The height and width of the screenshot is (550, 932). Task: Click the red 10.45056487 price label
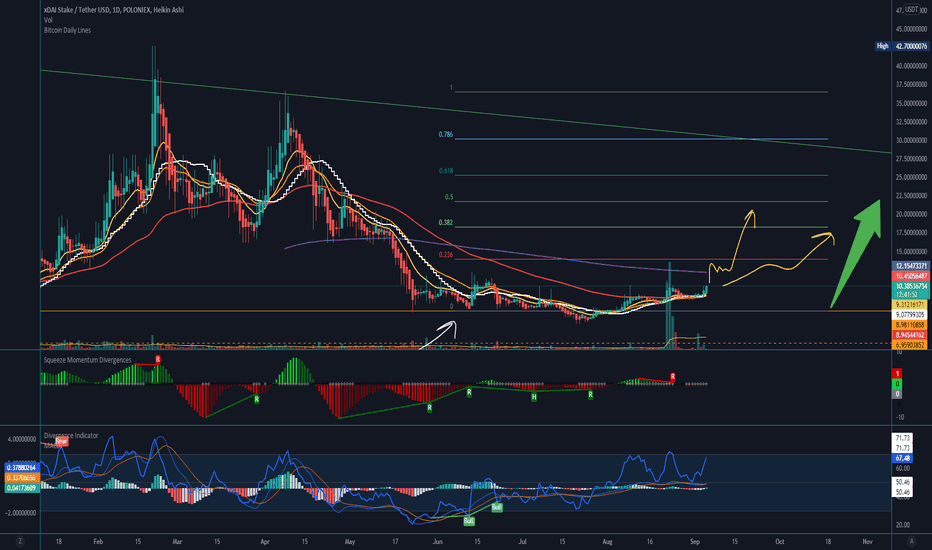[x=911, y=276]
